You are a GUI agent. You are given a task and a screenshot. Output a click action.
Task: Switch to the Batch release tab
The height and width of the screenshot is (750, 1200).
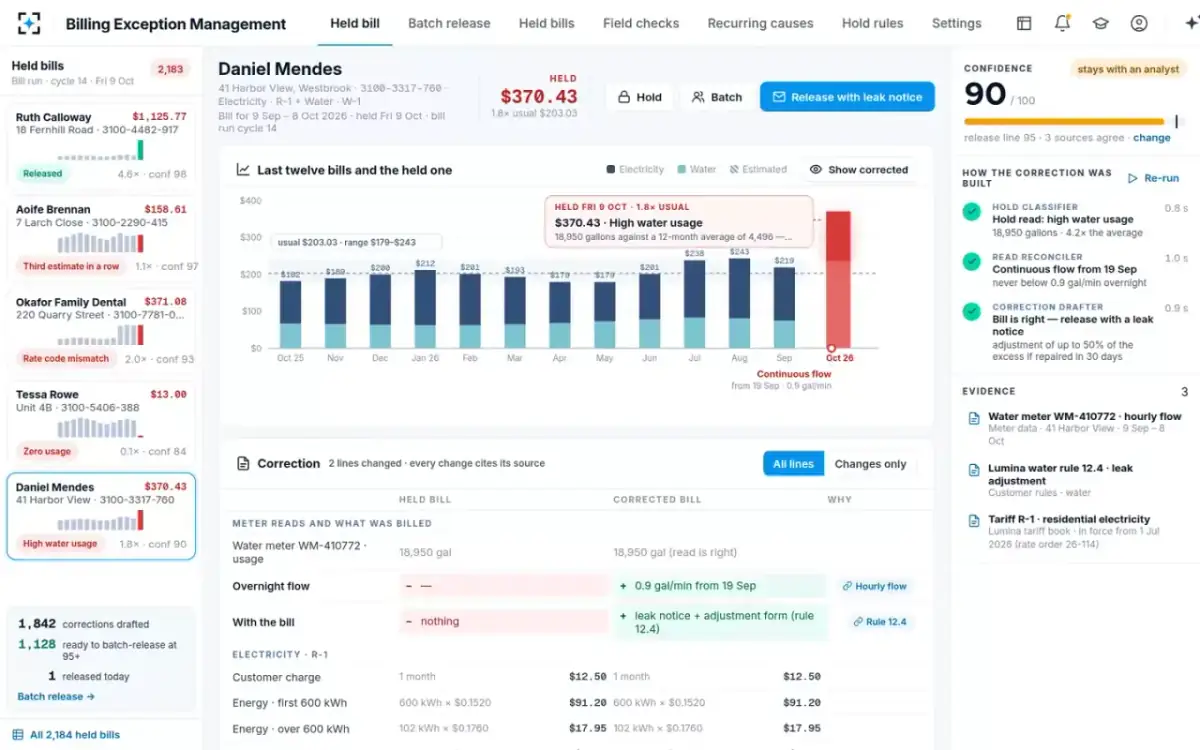449,23
